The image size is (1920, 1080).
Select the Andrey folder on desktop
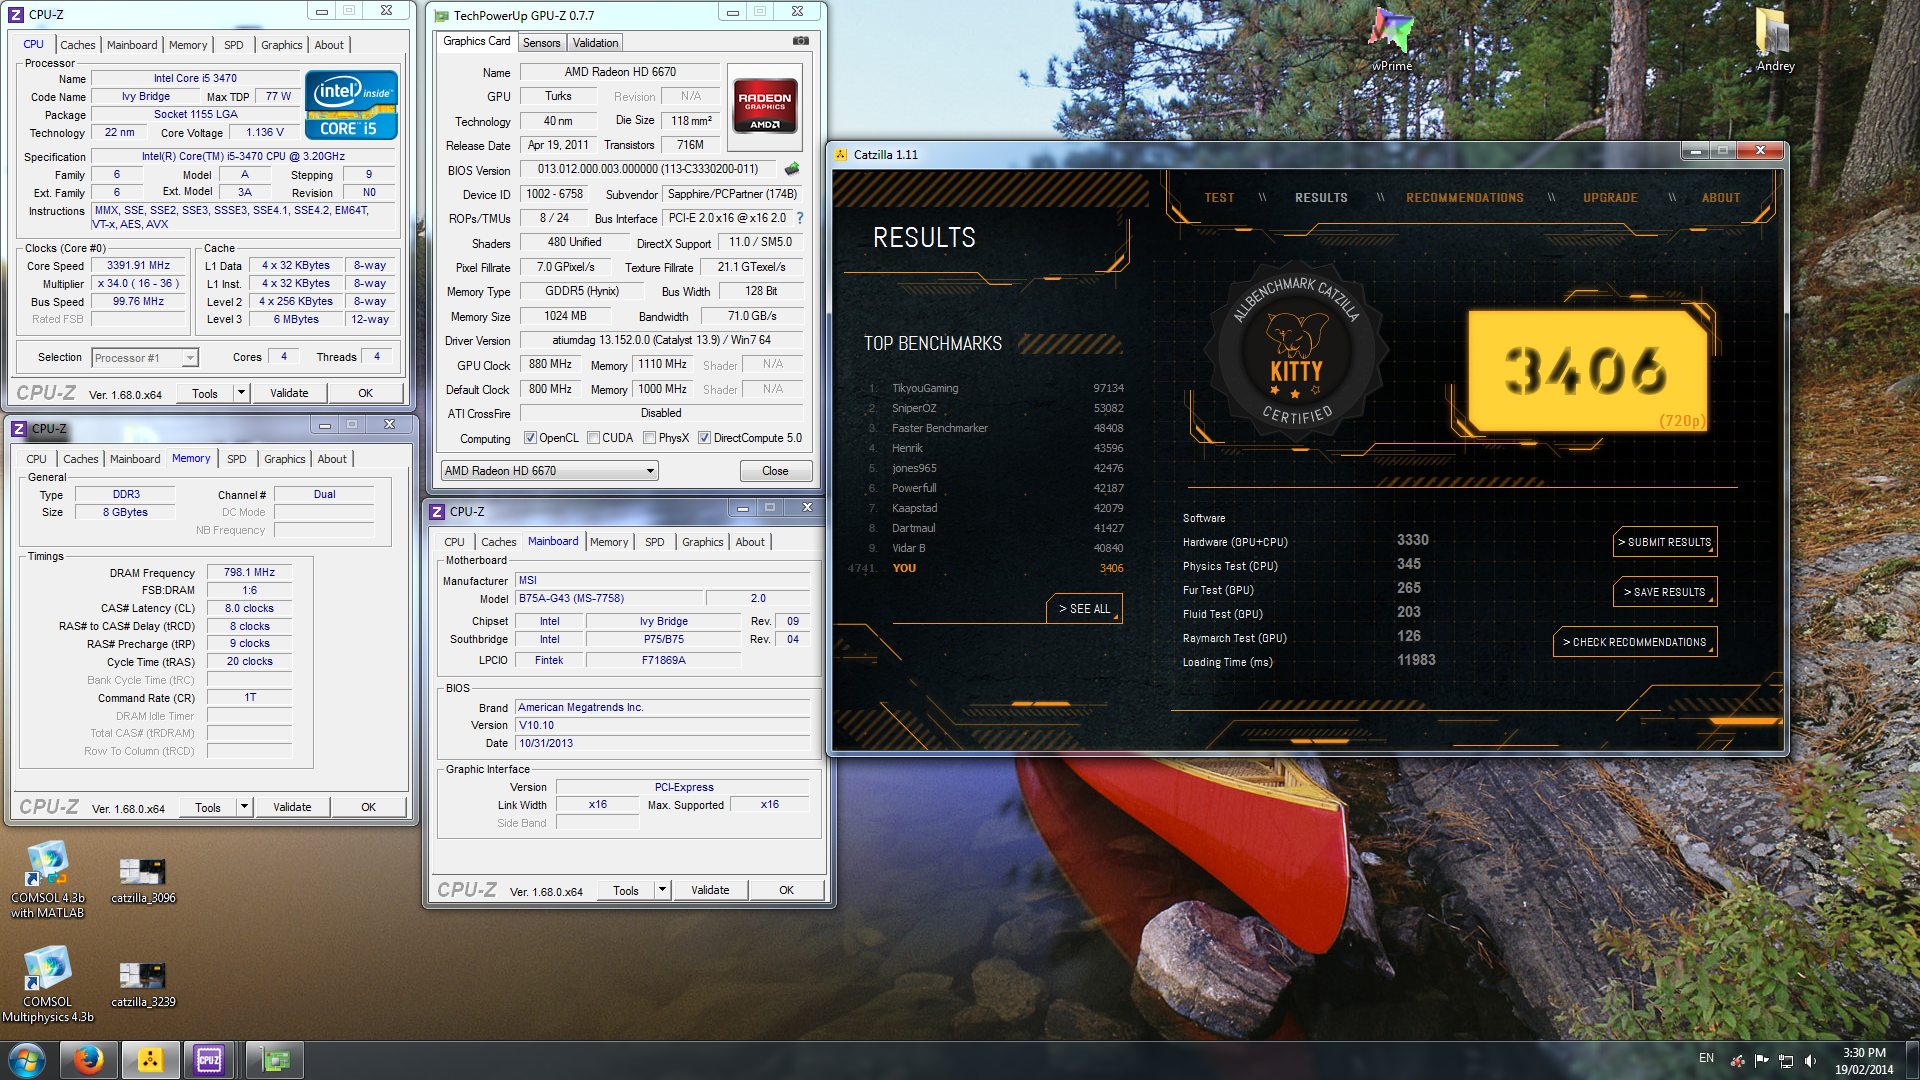tap(1775, 40)
